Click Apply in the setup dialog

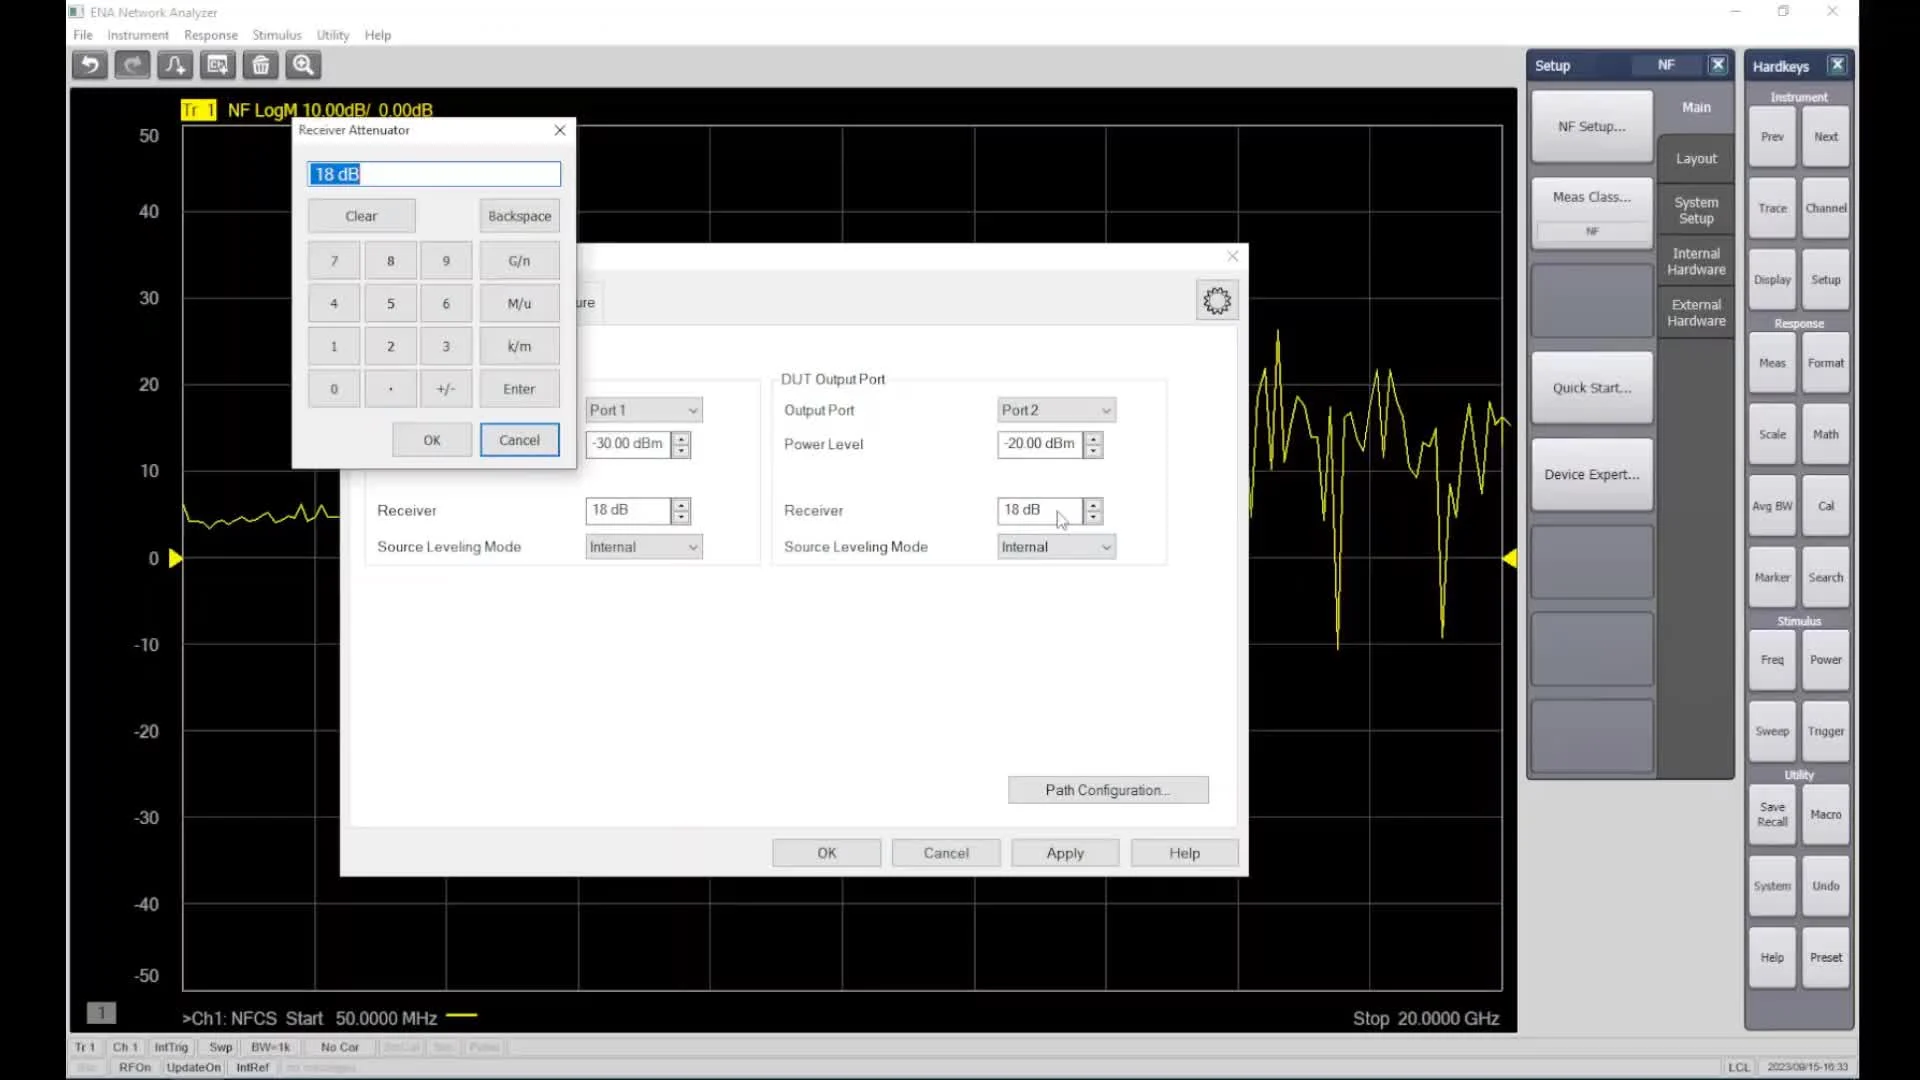click(x=1065, y=853)
